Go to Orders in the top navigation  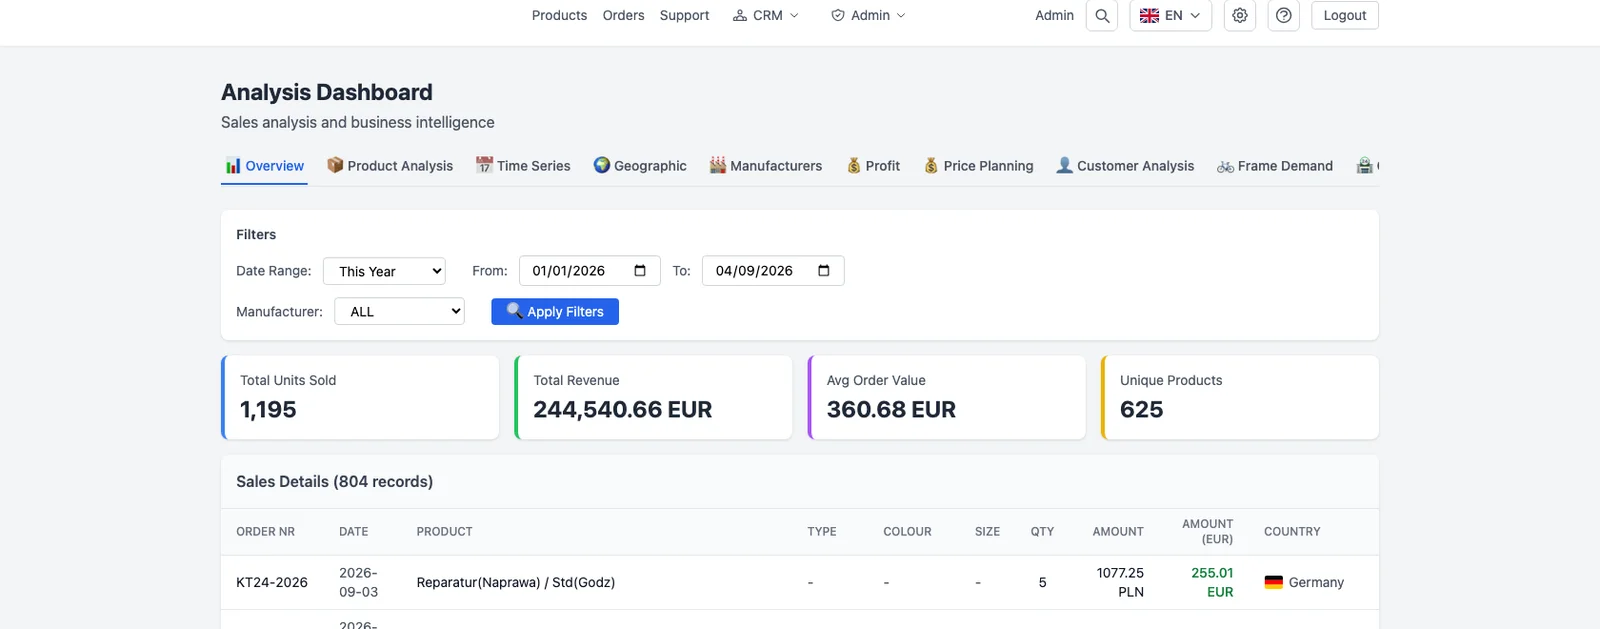[x=623, y=16]
